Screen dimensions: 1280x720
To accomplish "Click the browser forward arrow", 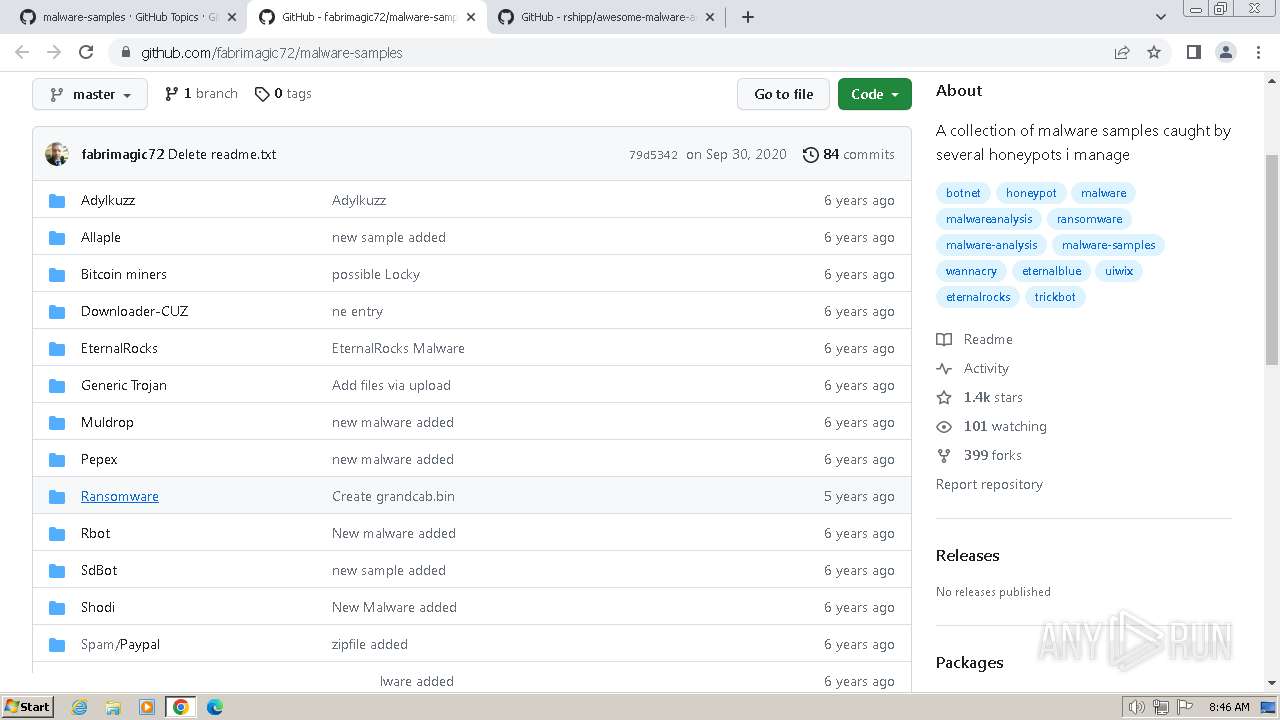I will pos(54,53).
